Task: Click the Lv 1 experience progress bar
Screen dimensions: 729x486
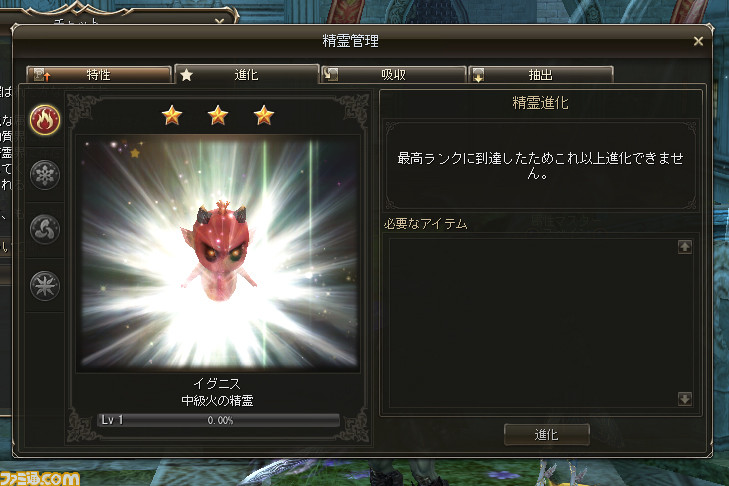Action: tap(219, 420)
